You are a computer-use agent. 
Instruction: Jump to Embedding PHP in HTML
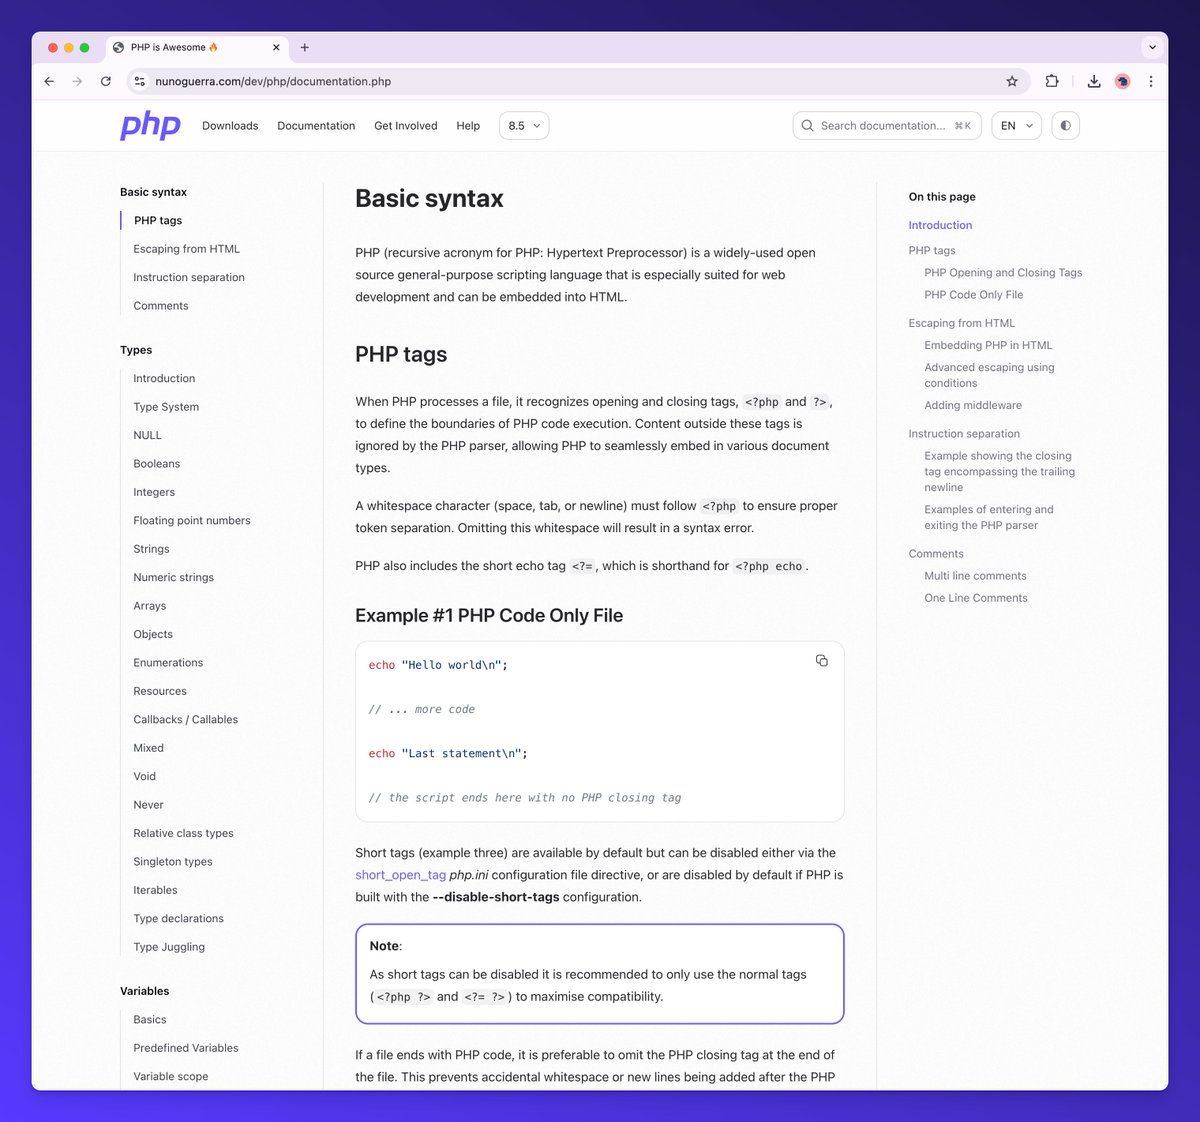pyautogui.click(x=988, y=345)
